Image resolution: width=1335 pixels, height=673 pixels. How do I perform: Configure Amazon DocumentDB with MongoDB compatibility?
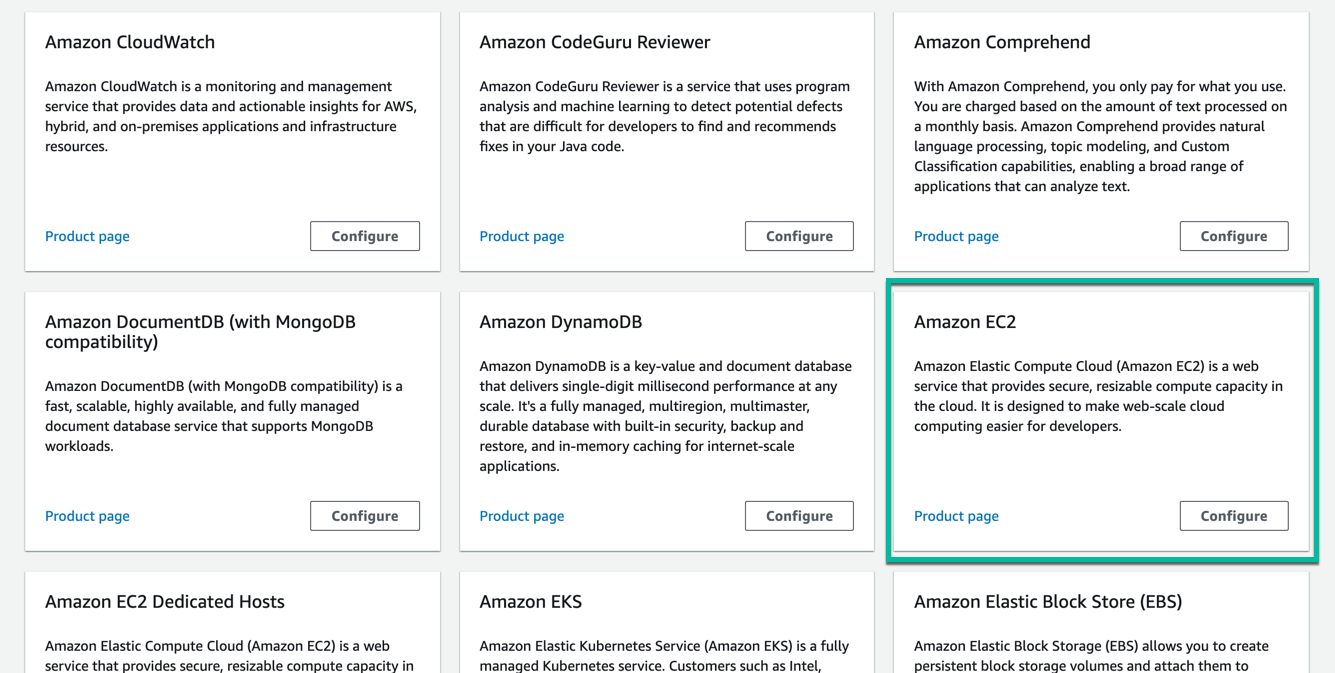365,516
